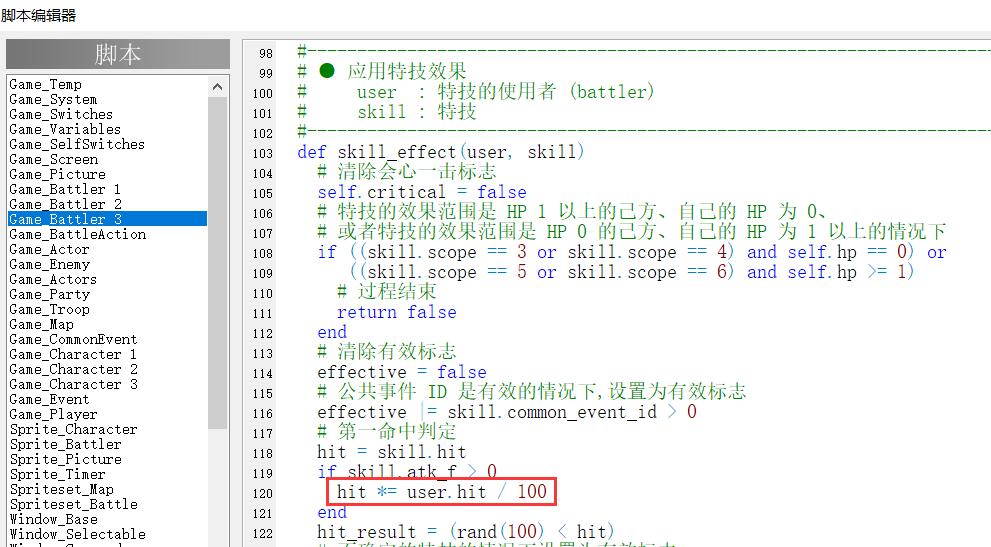The image size is (991, 547).
Task: Click comment 过程结束 on line 110
Action: (396, 292)
